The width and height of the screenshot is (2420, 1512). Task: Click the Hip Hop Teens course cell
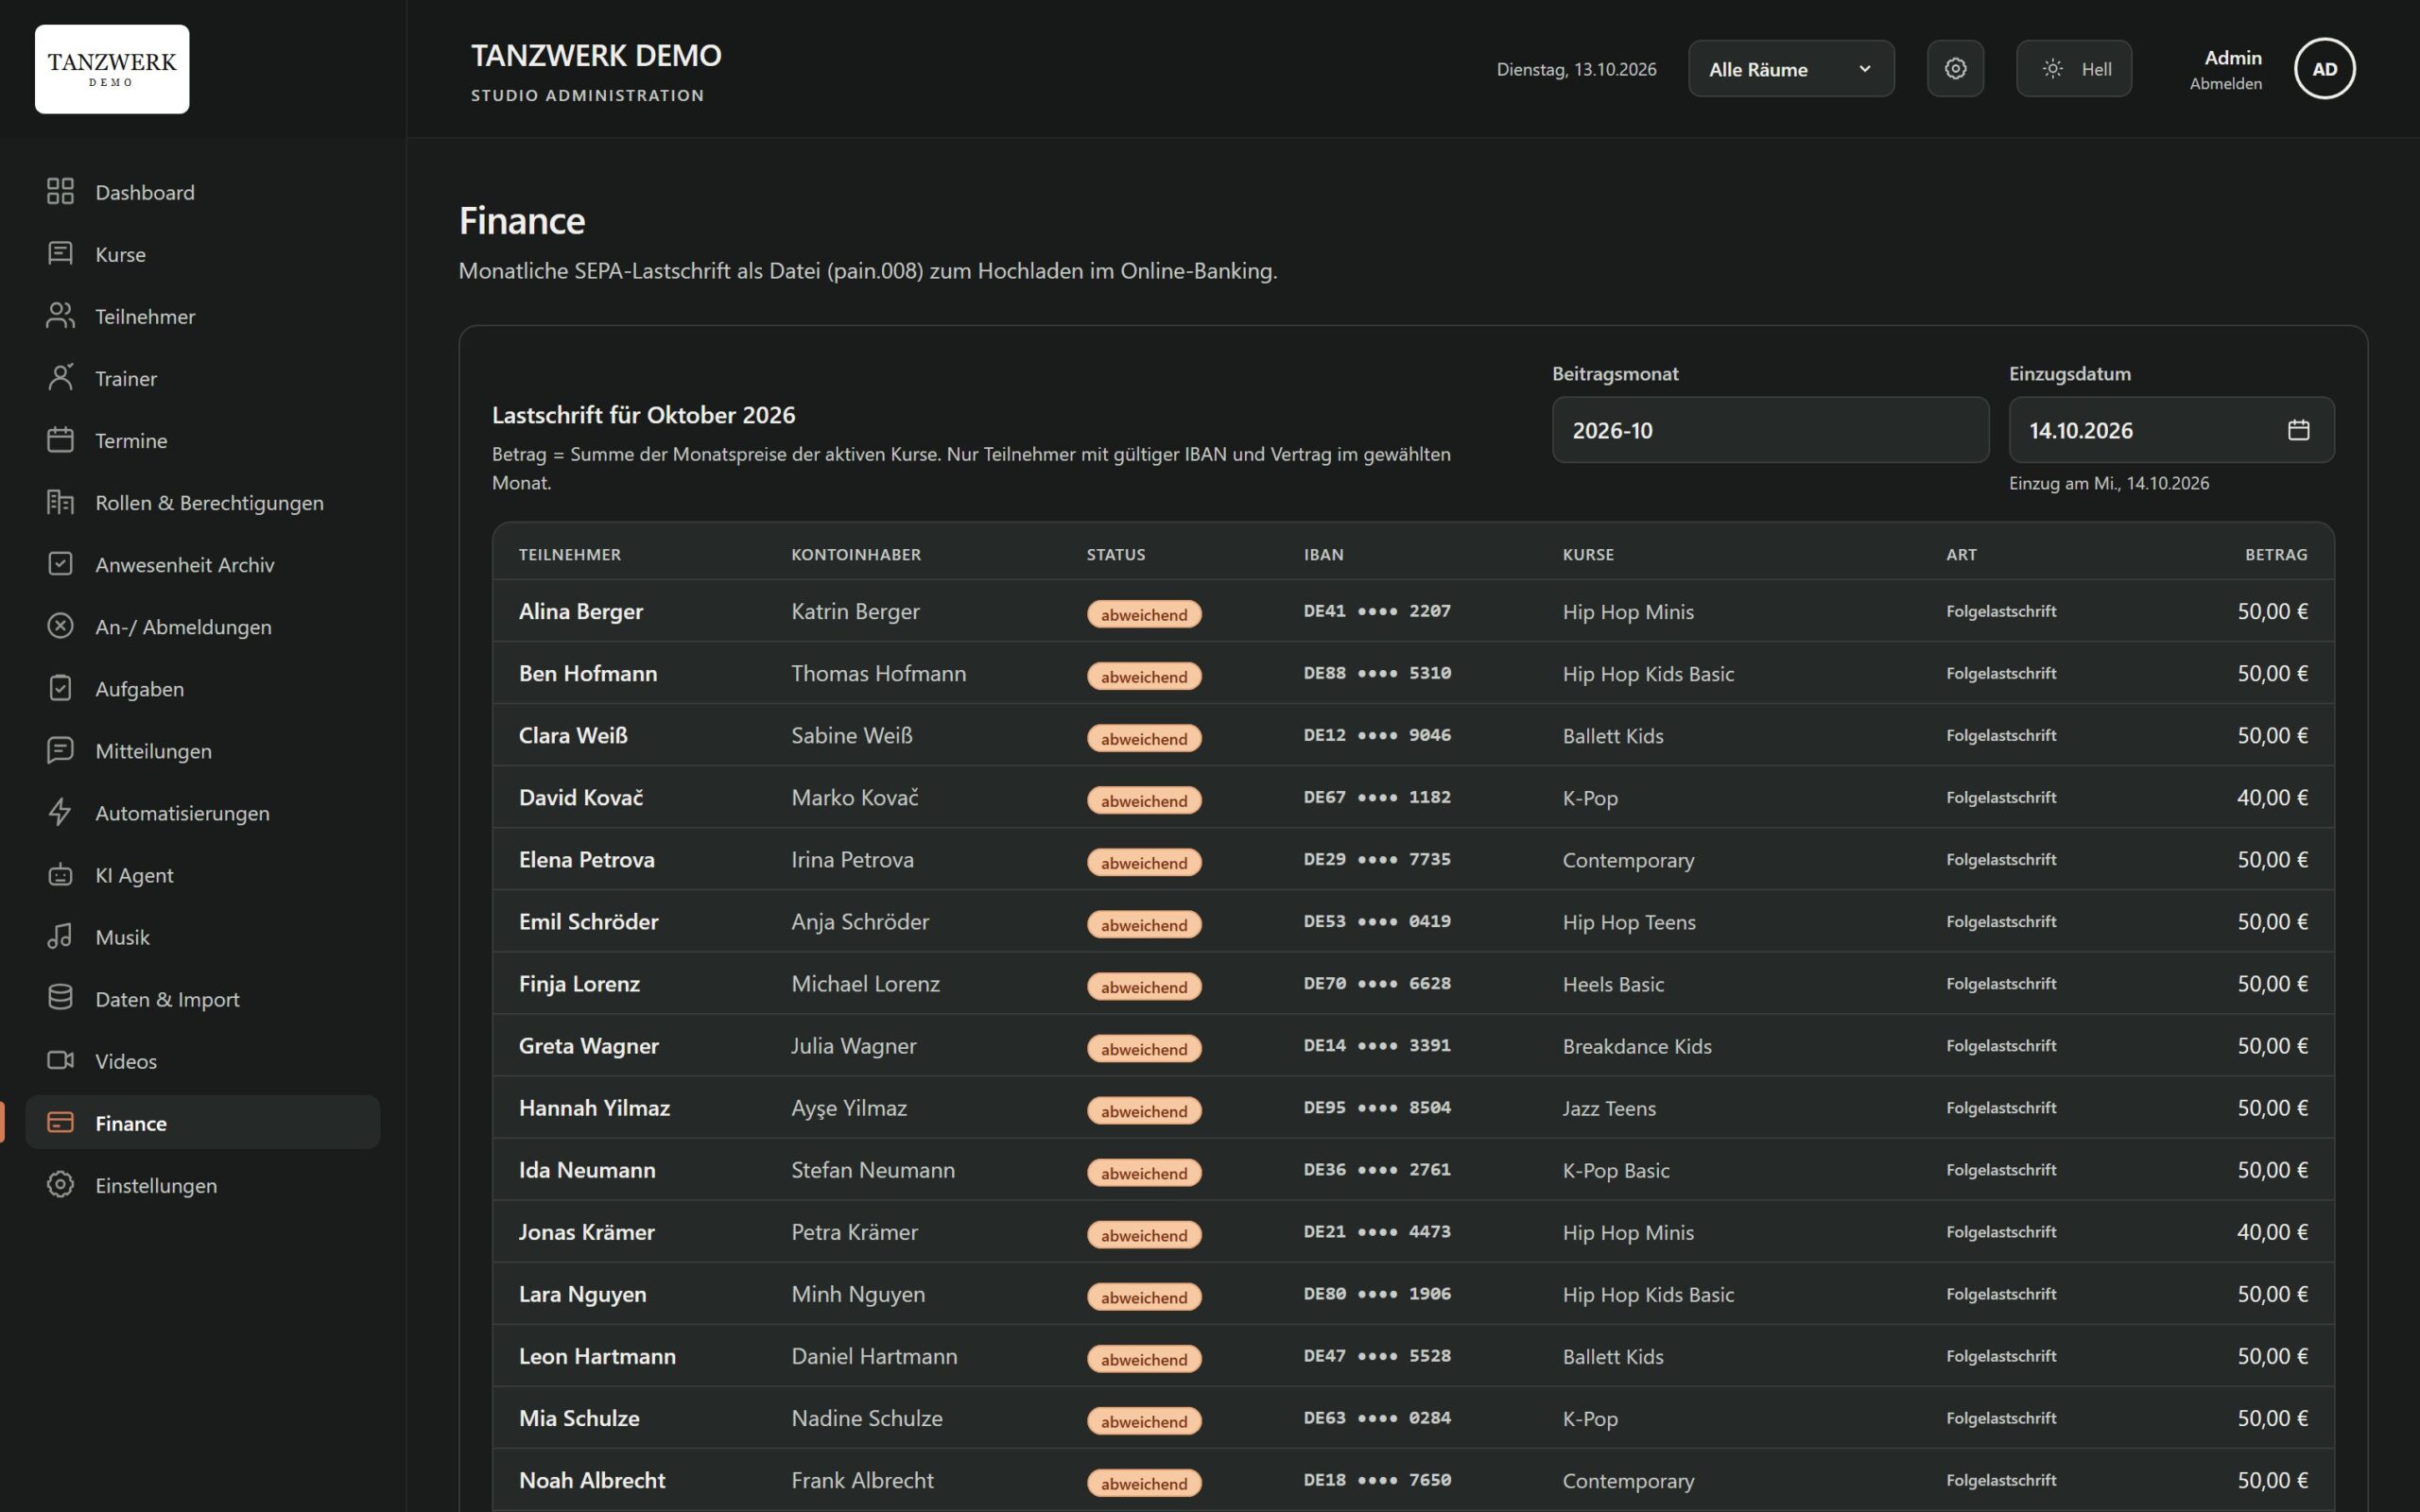pyautogui.click(x=1629, y=922)
